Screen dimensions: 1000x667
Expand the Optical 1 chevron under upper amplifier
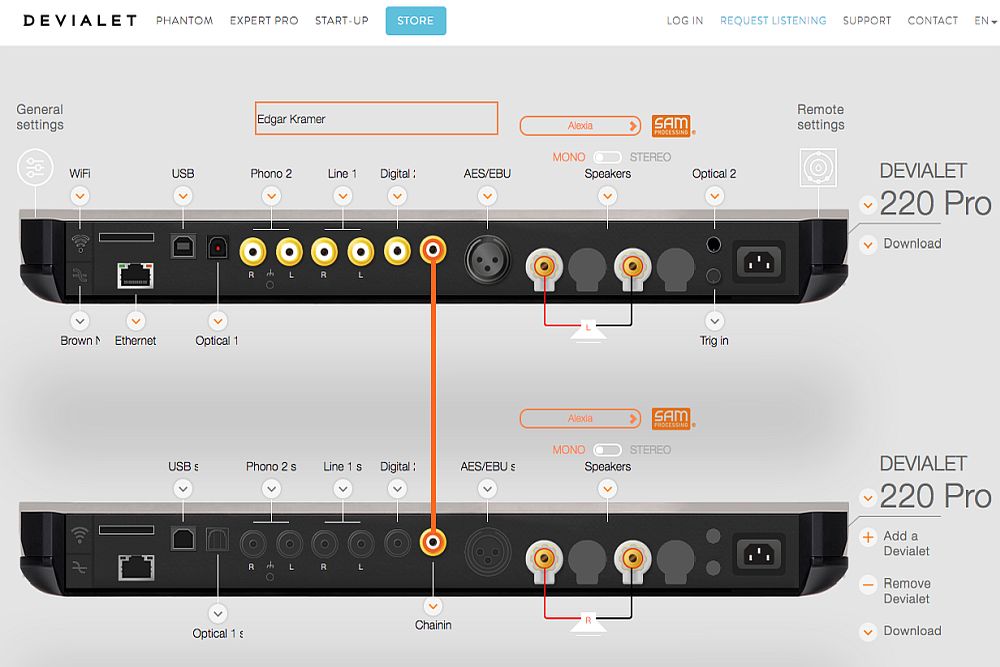point(218,321)
